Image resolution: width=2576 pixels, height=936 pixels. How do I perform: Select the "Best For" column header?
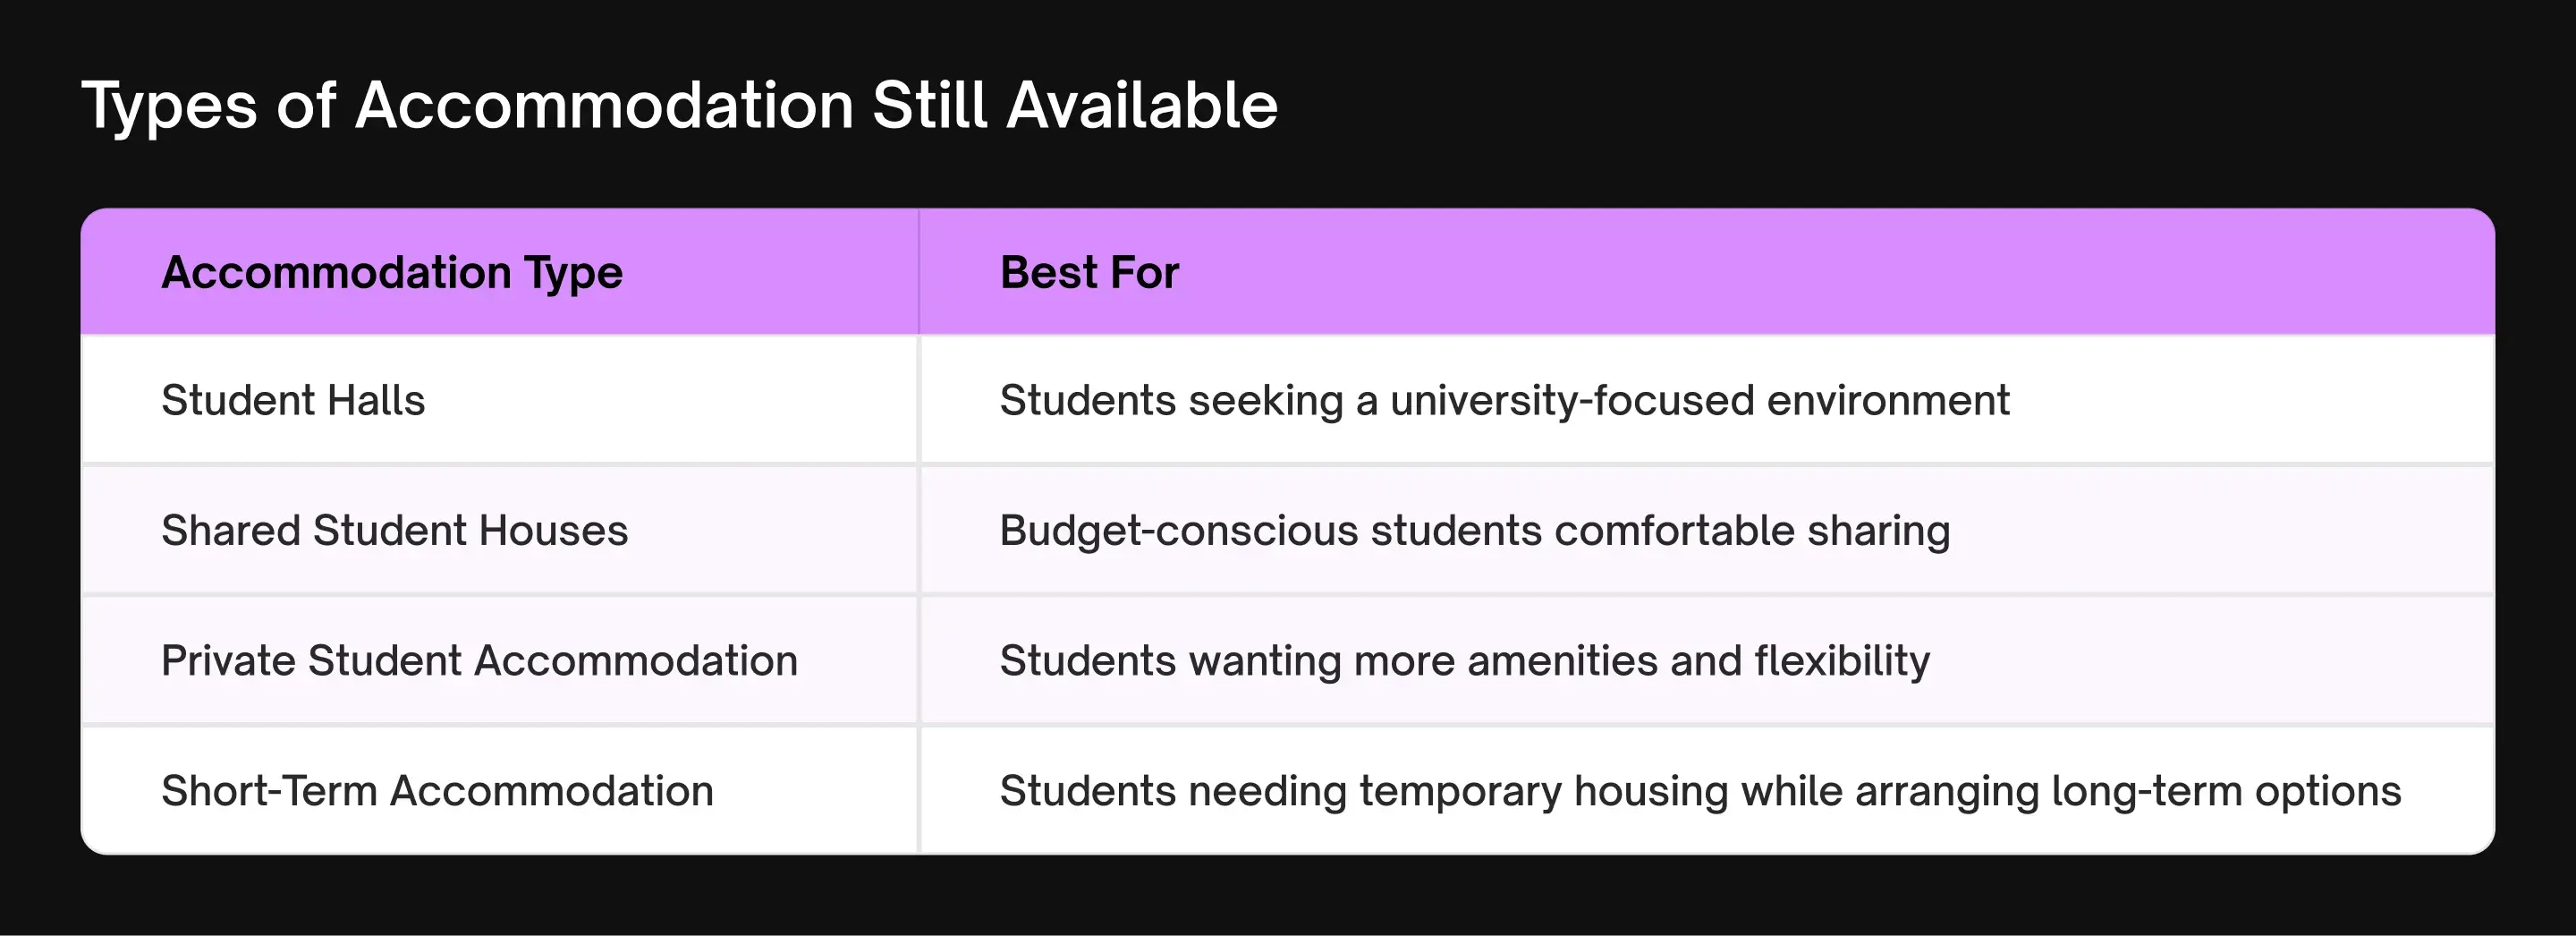(1089, 272)
